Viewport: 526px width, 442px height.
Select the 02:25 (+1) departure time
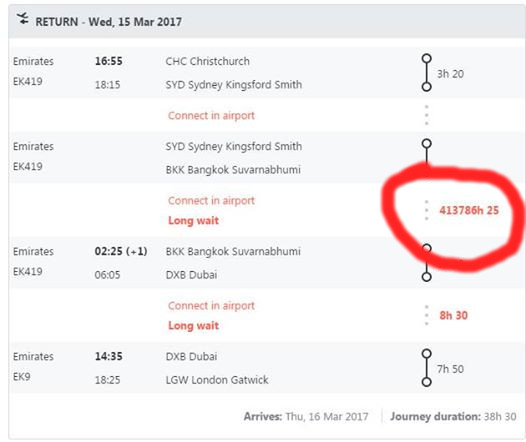[121, 251]
